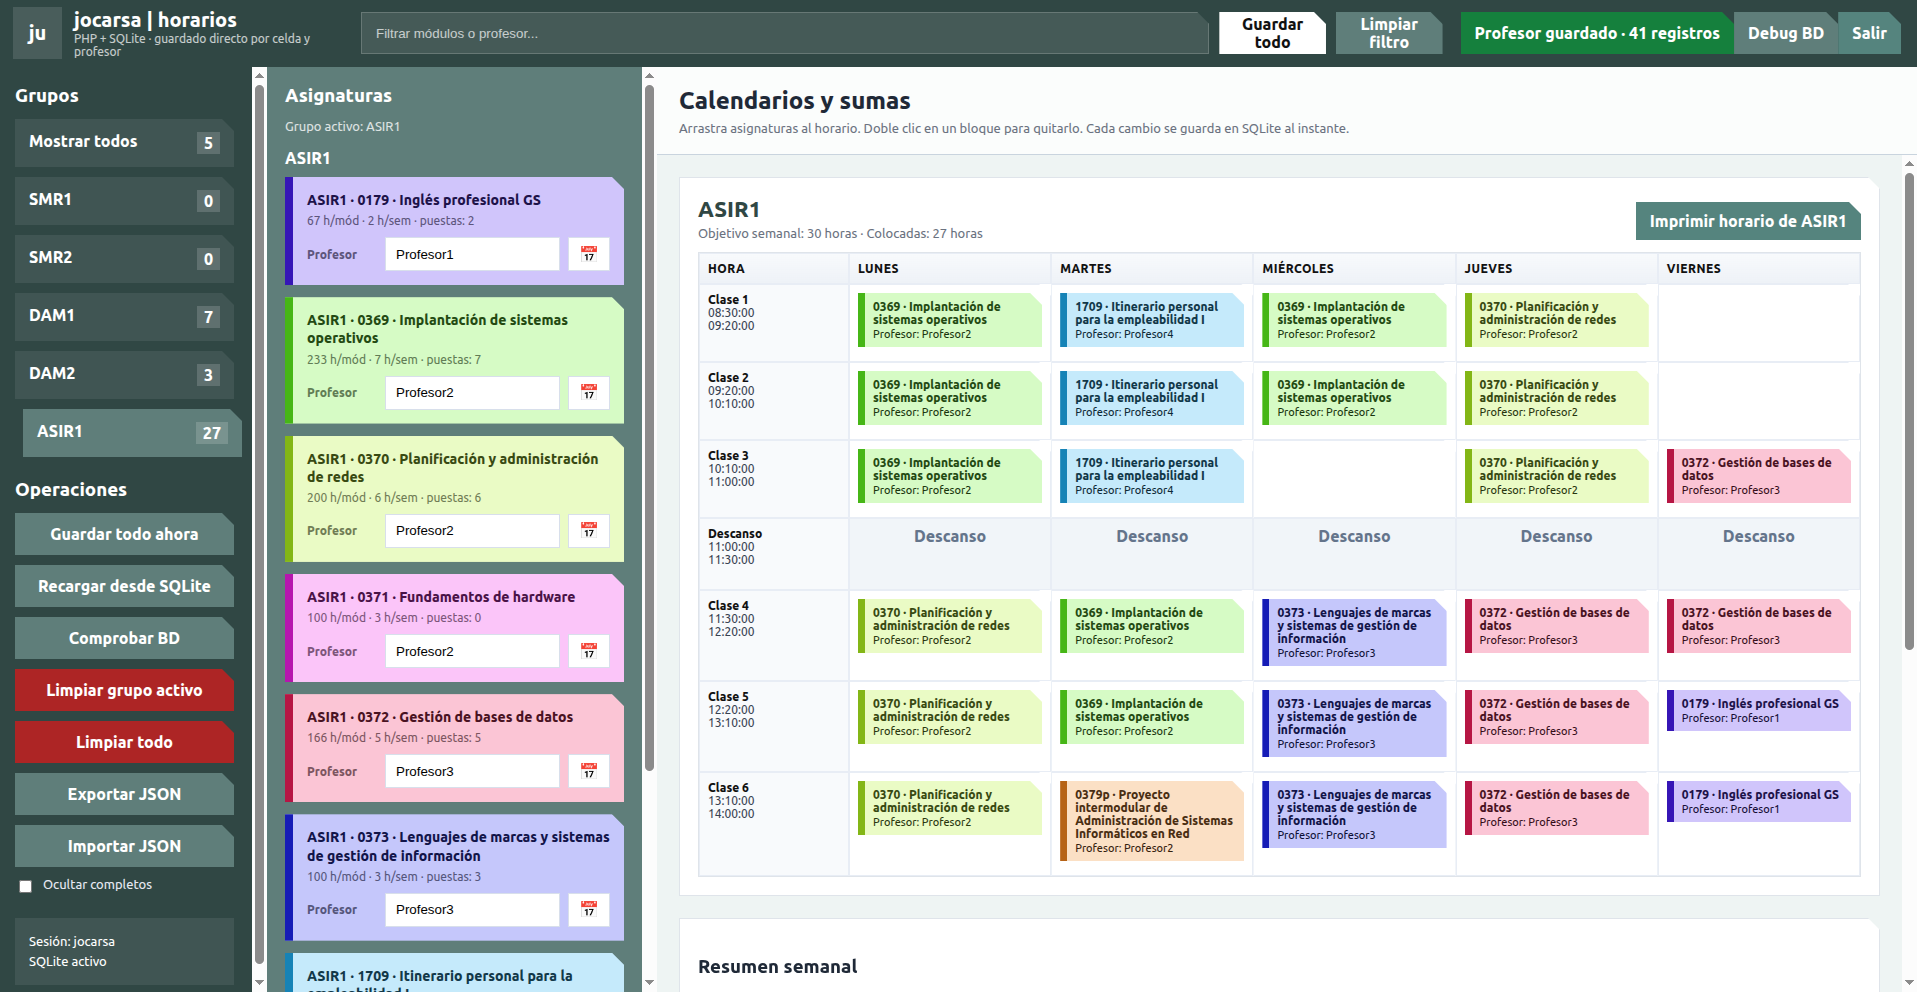Viewport: 1917px width, 992px height.
Task: Click the calendar icon for Fundamentos de hardware
Action: coord(589,651)
